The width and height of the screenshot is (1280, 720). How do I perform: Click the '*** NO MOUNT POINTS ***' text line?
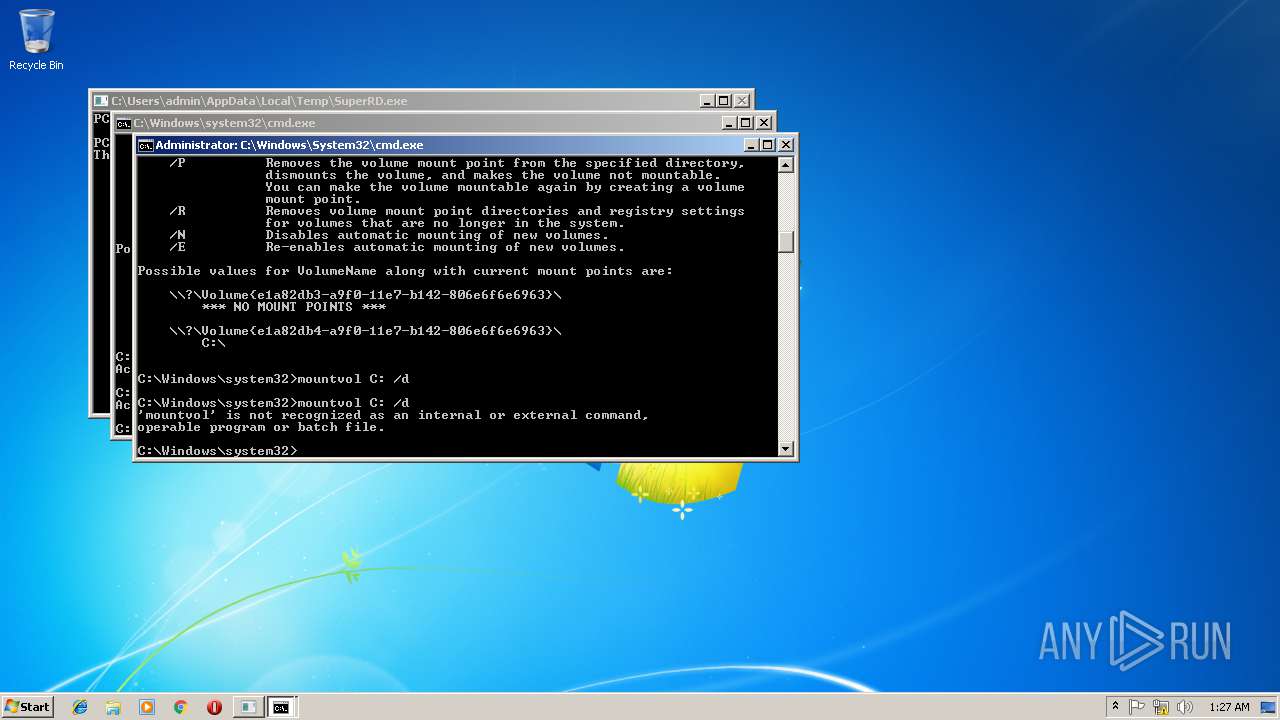coord(293,307)
